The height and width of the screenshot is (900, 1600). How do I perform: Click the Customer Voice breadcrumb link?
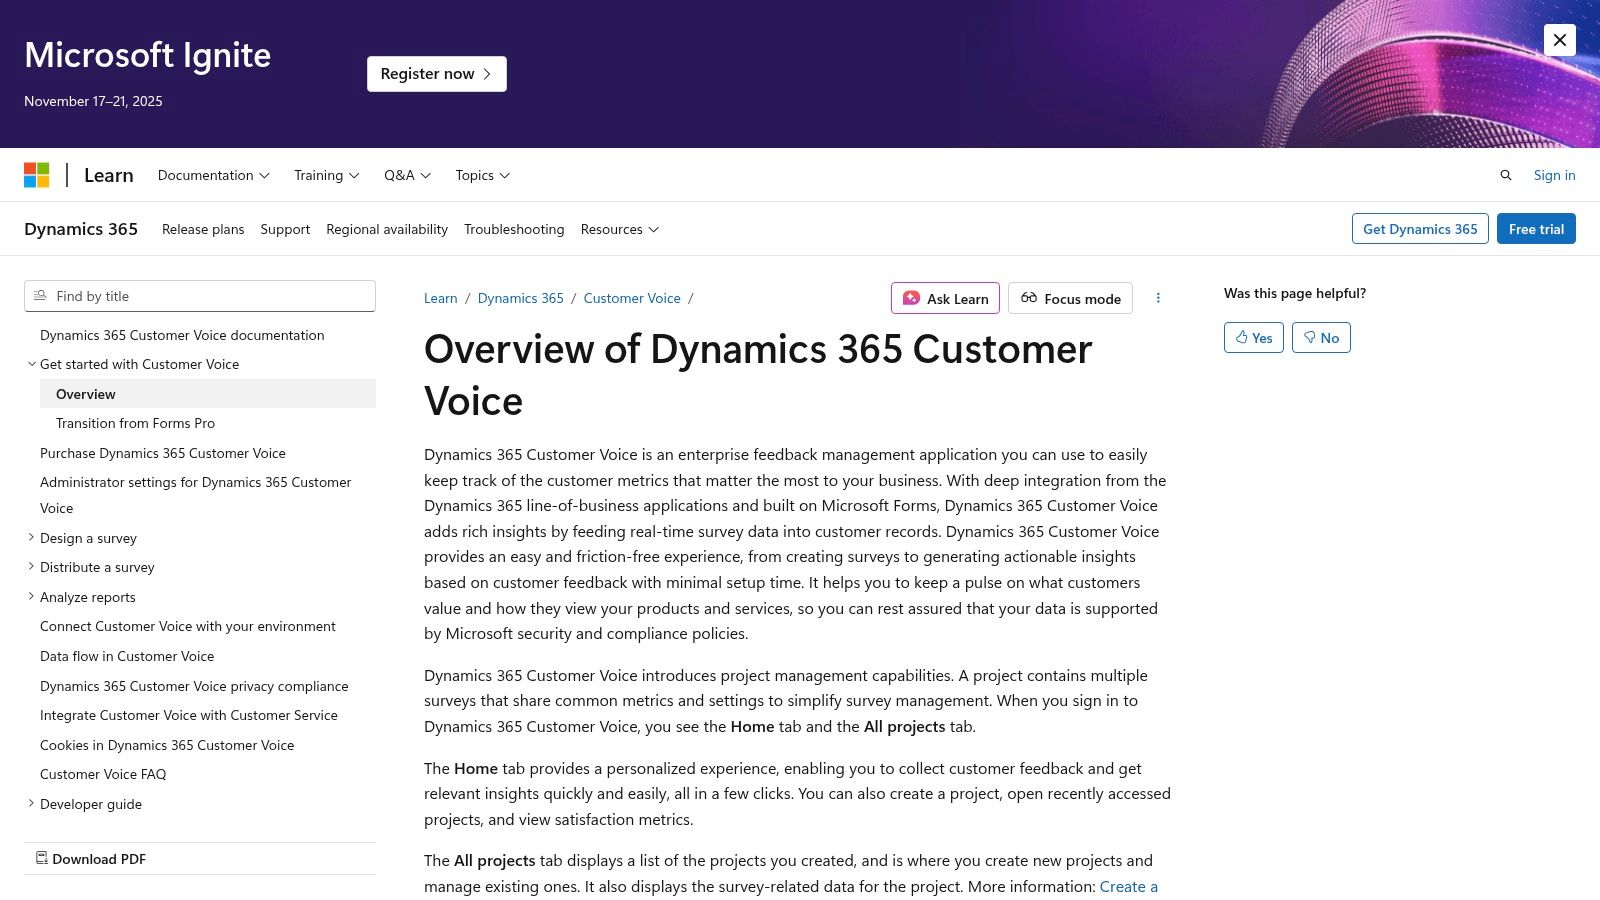pos(631,298)
